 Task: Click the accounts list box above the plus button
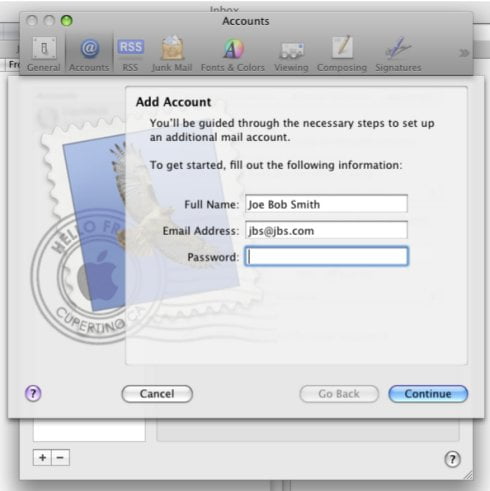pyautogui.click(x=89, y=430)
